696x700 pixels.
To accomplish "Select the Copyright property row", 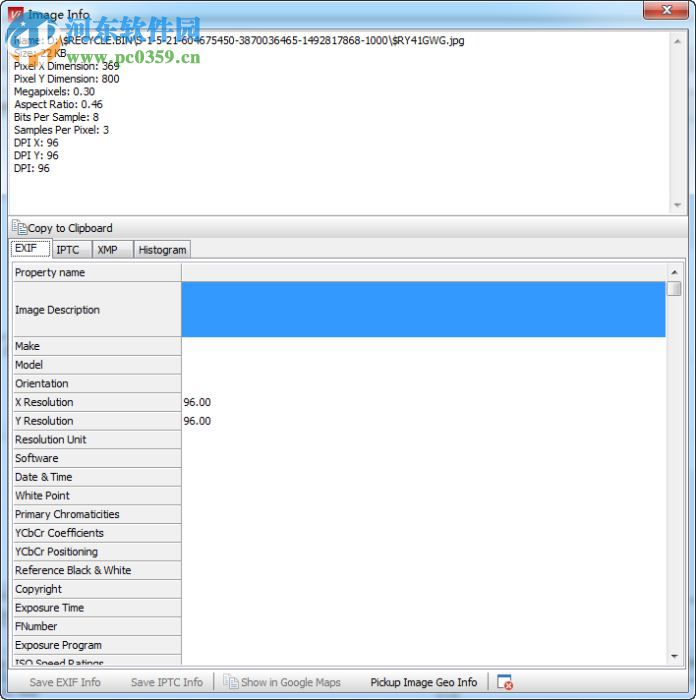I will (x=97, y=589).
